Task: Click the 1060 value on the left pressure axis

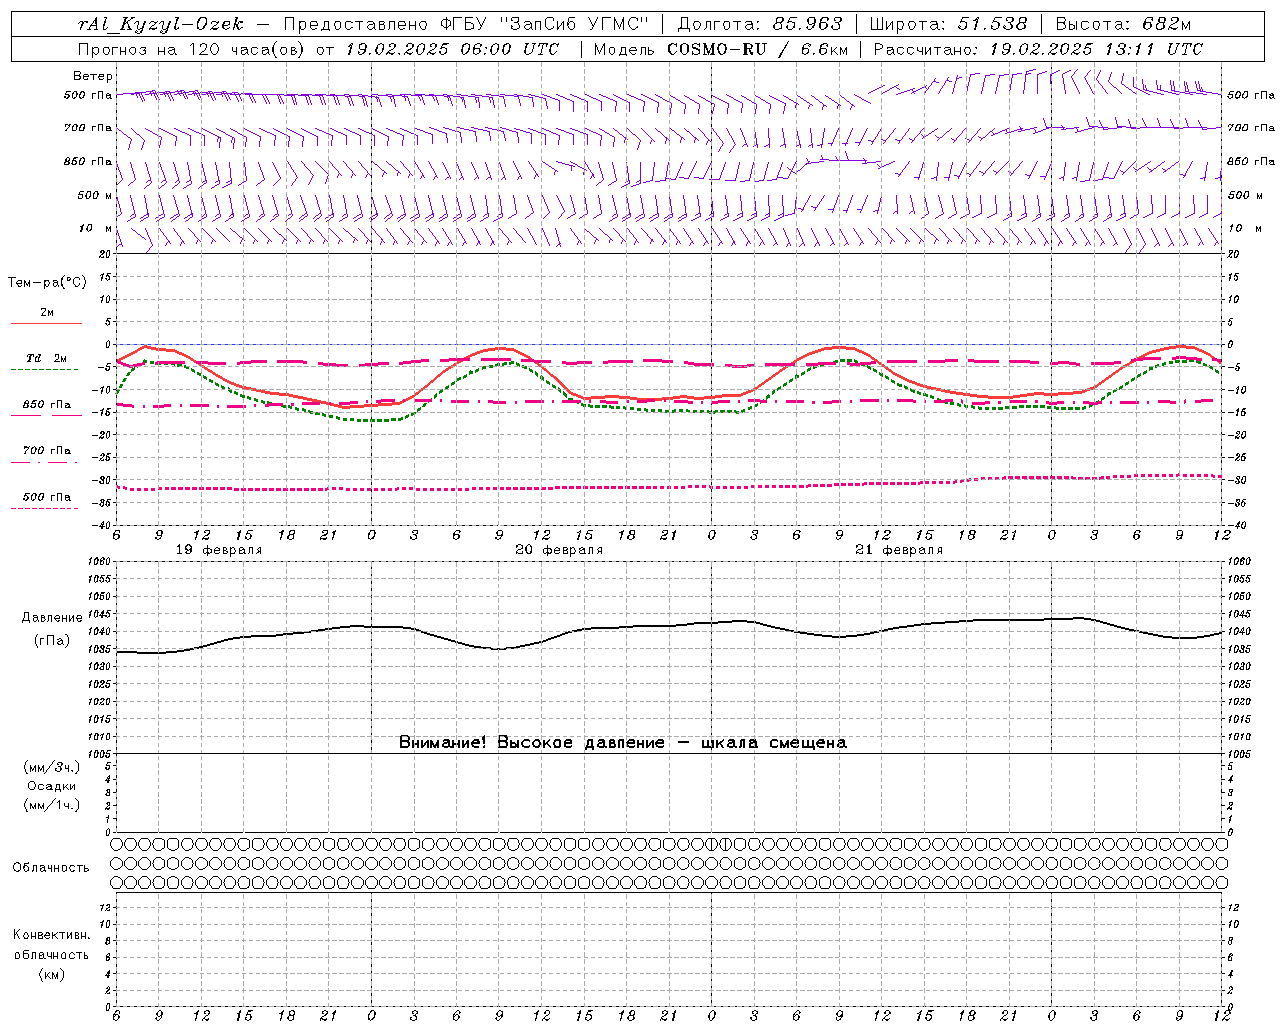Action: tap(100, 562)
